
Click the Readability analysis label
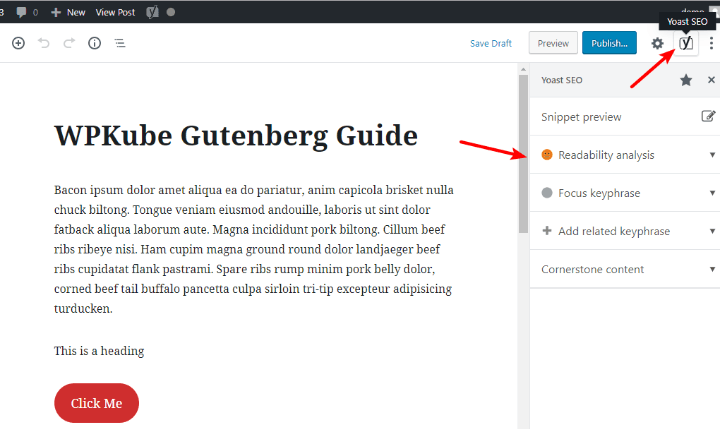pos(606,155)
